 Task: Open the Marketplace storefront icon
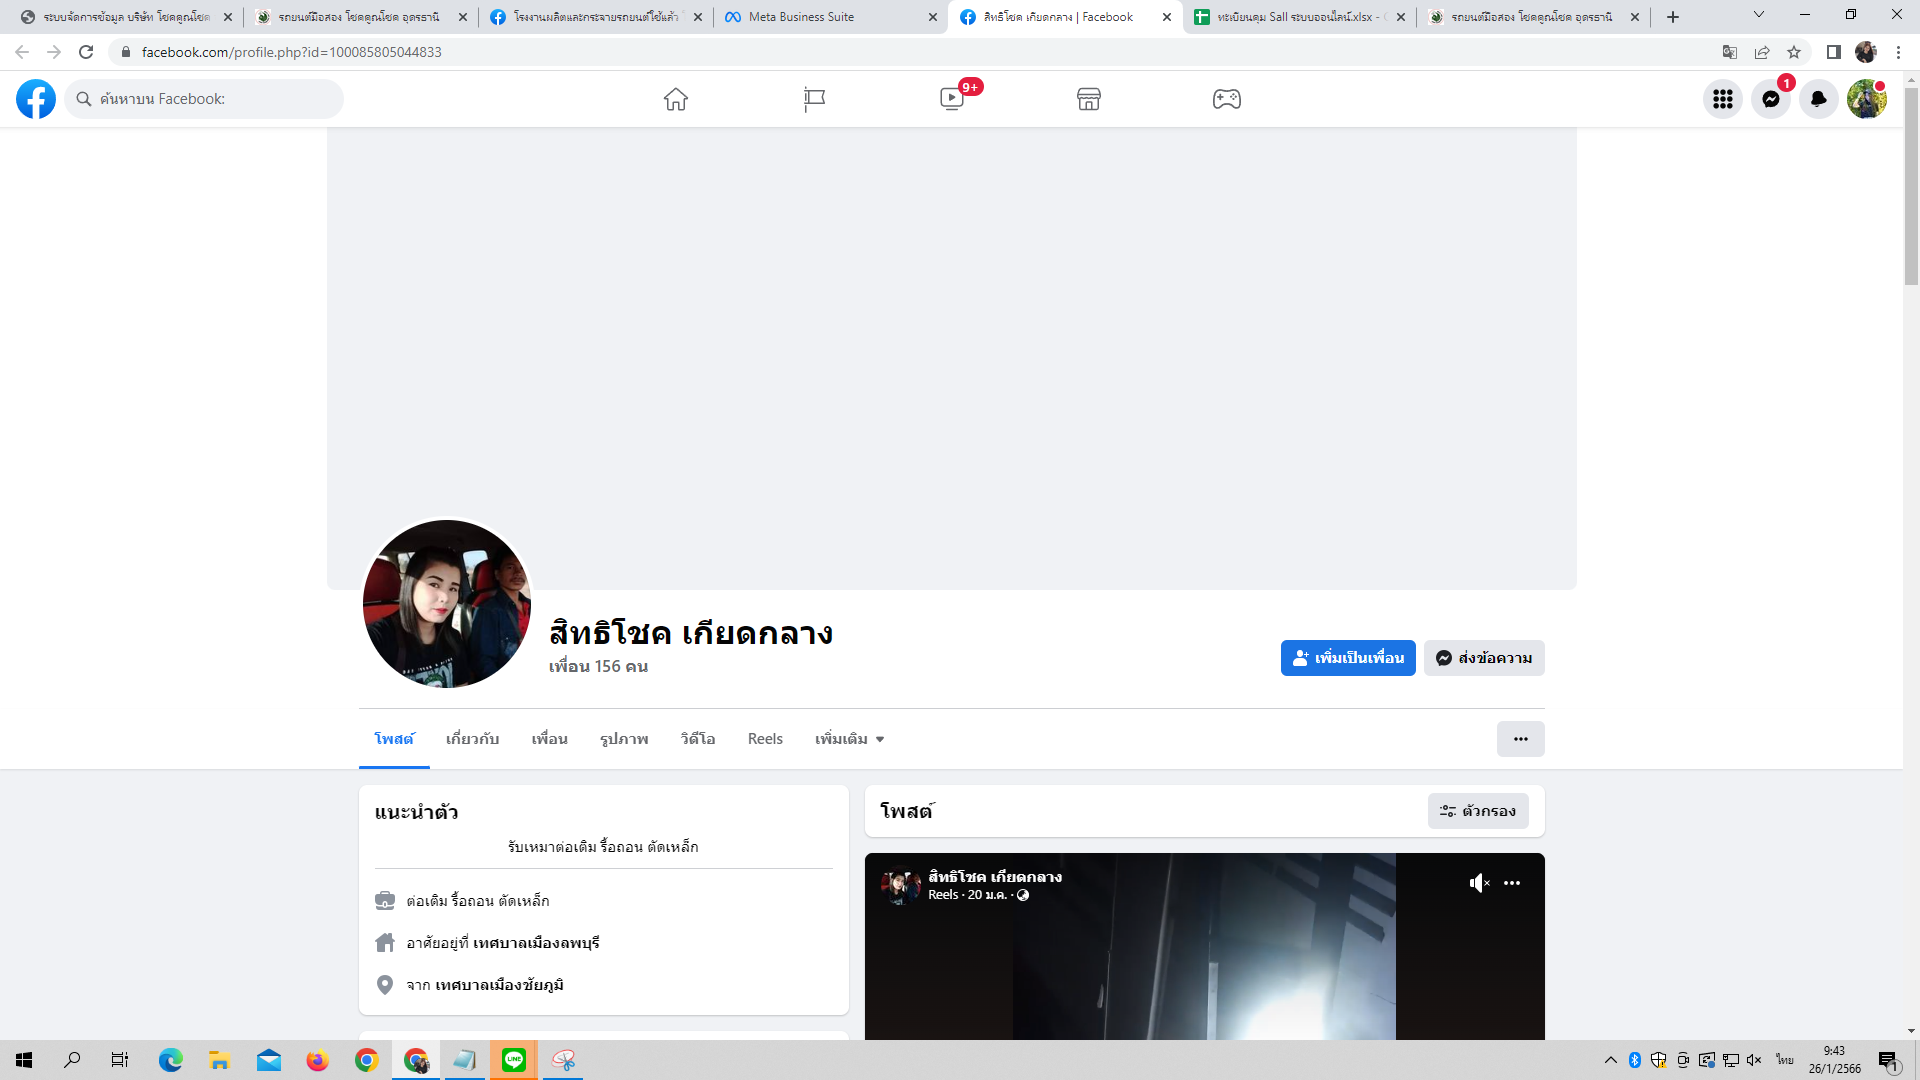1089,99
